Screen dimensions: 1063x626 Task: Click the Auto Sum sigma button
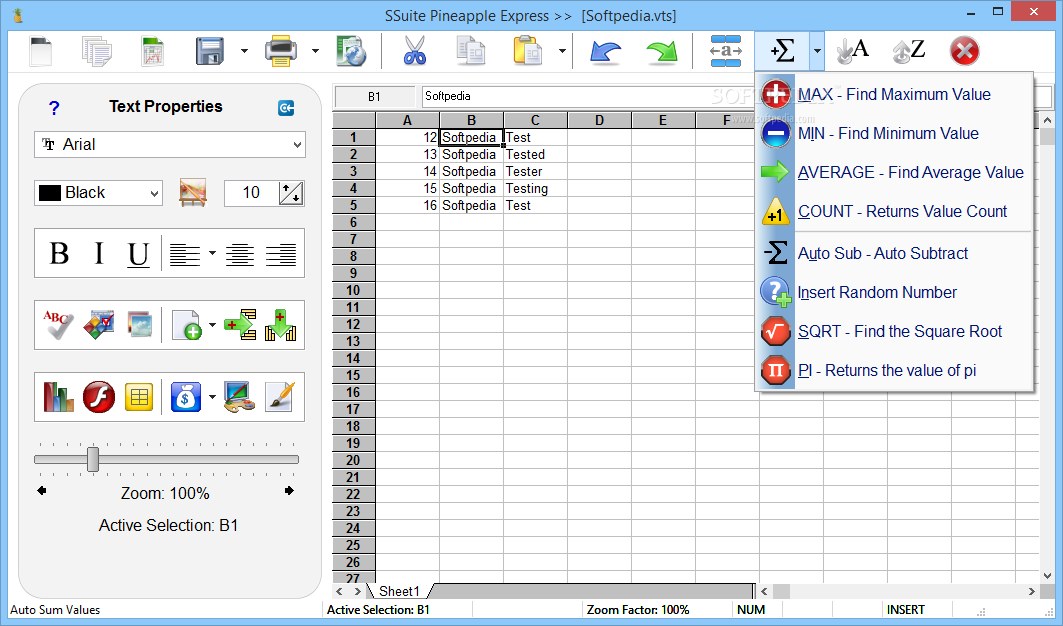(782, 51)
